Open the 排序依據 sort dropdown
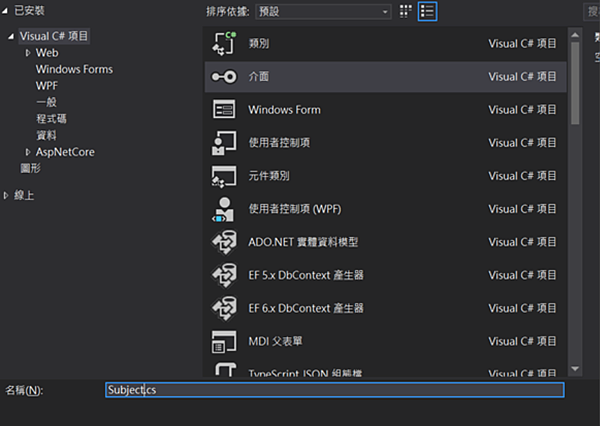 pos(323,11)
